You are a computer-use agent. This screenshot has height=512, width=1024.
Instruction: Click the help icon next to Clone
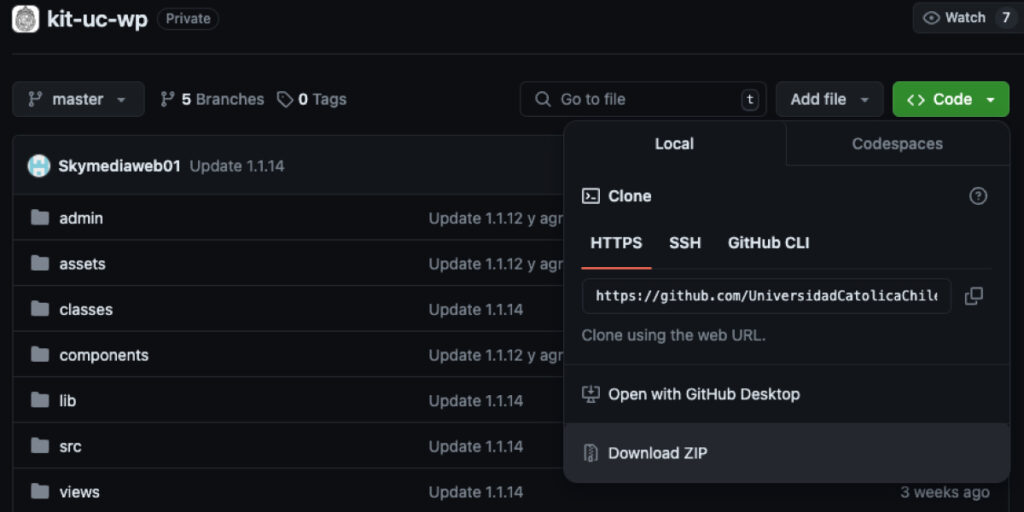click(x=978, y=196)
